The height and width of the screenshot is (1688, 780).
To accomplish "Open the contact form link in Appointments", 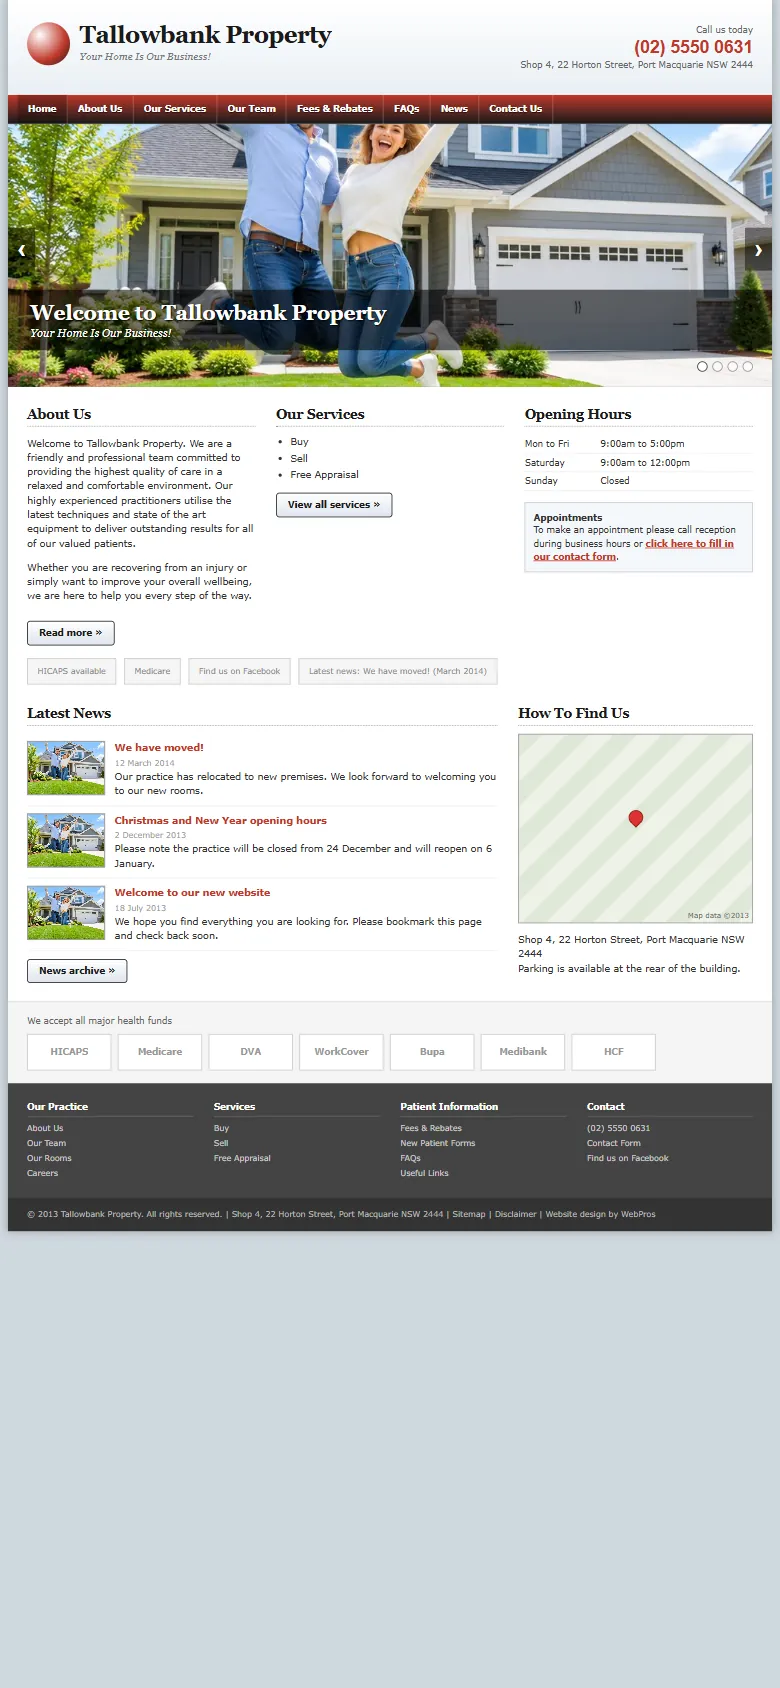I will 633,550.
